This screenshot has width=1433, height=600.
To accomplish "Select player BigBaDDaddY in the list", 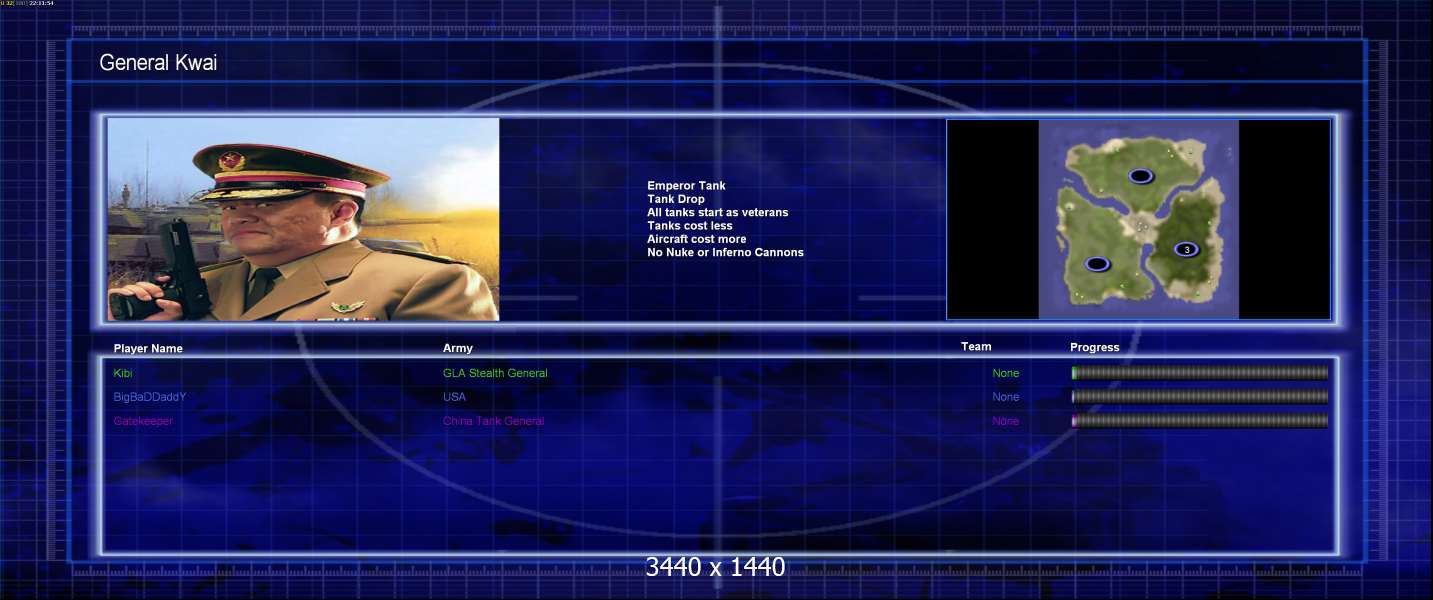I will click(150, 397).
